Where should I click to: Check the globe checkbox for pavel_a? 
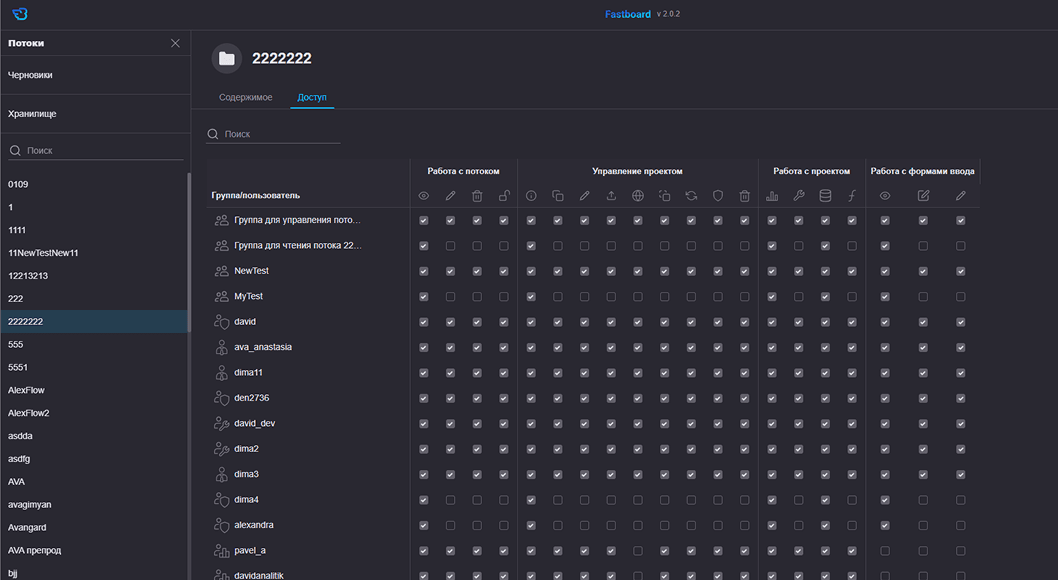click(638, 551)
